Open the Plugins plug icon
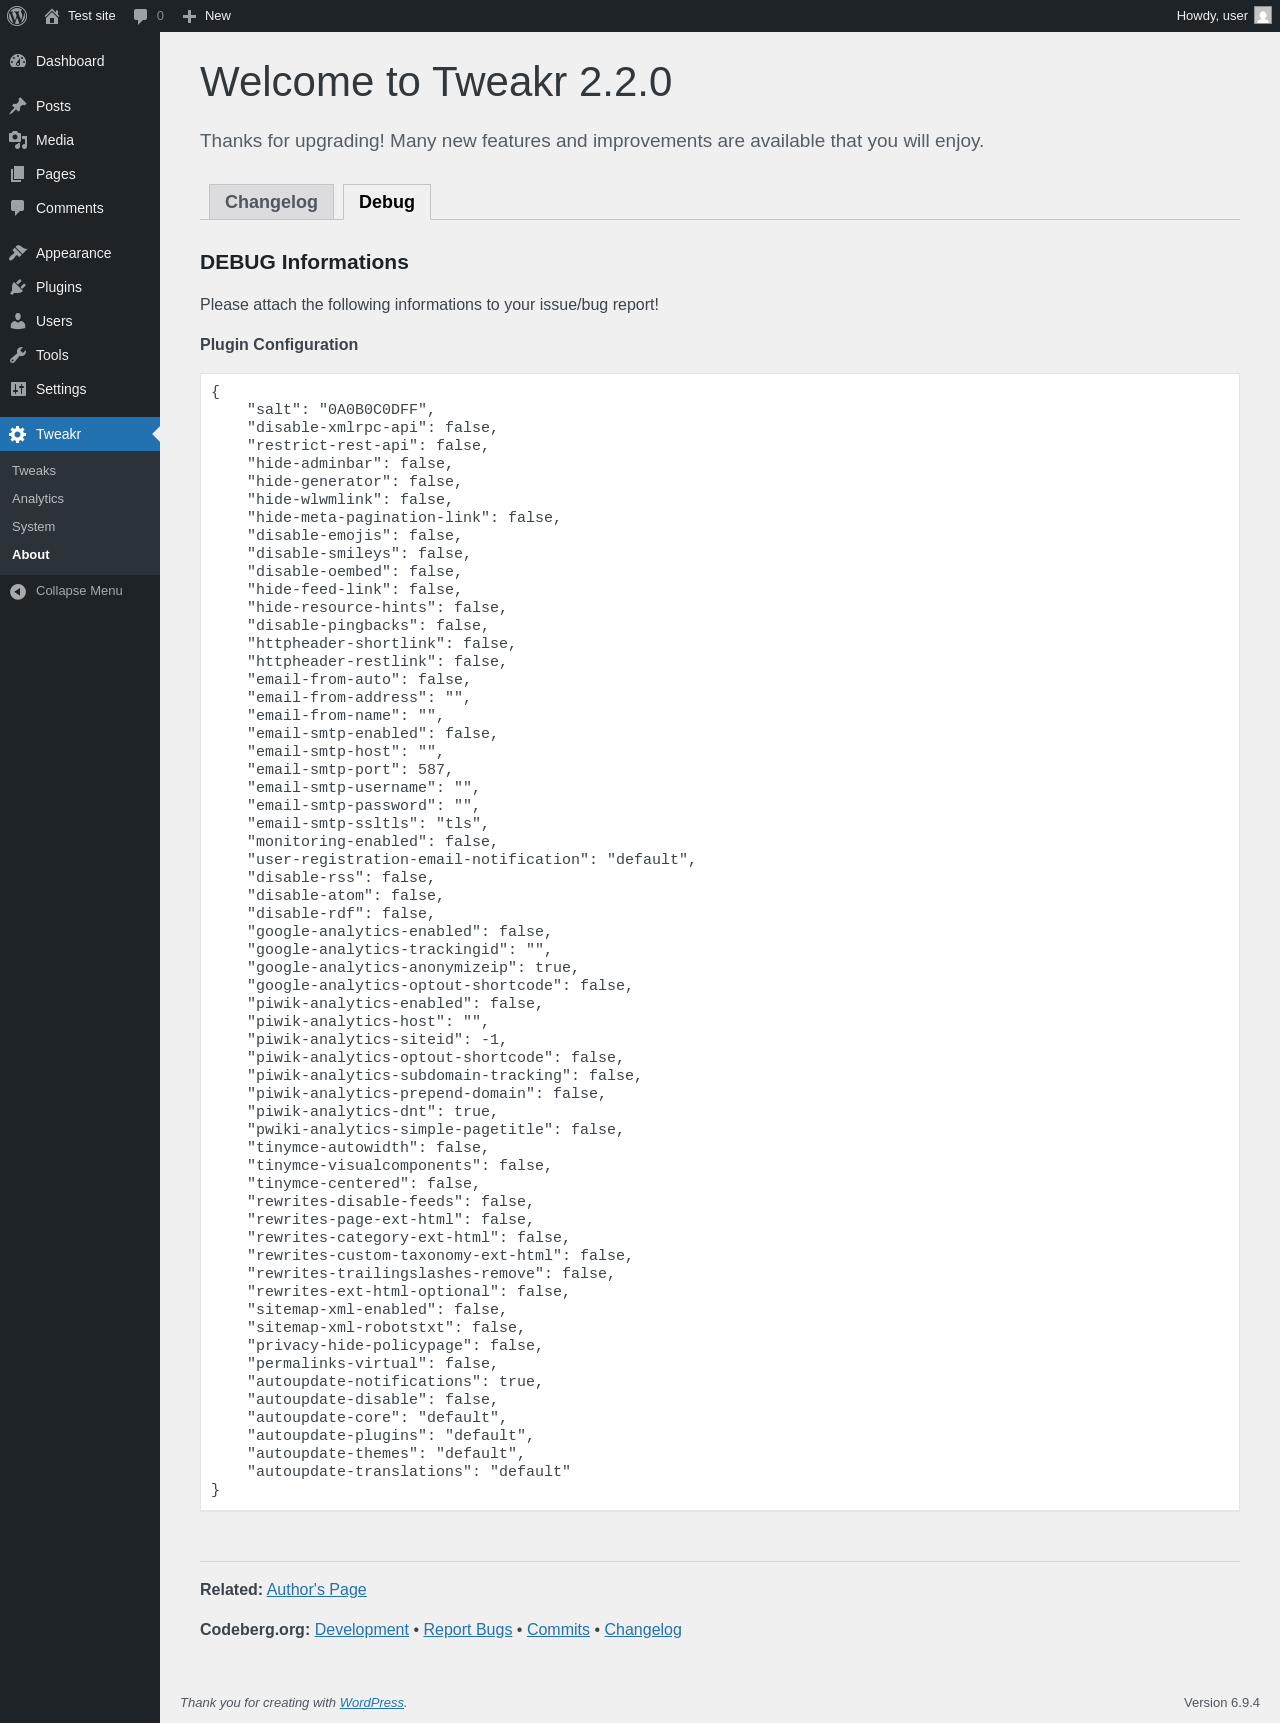The height and width of the screenshot is (1723, 1280). coord(18,287)
